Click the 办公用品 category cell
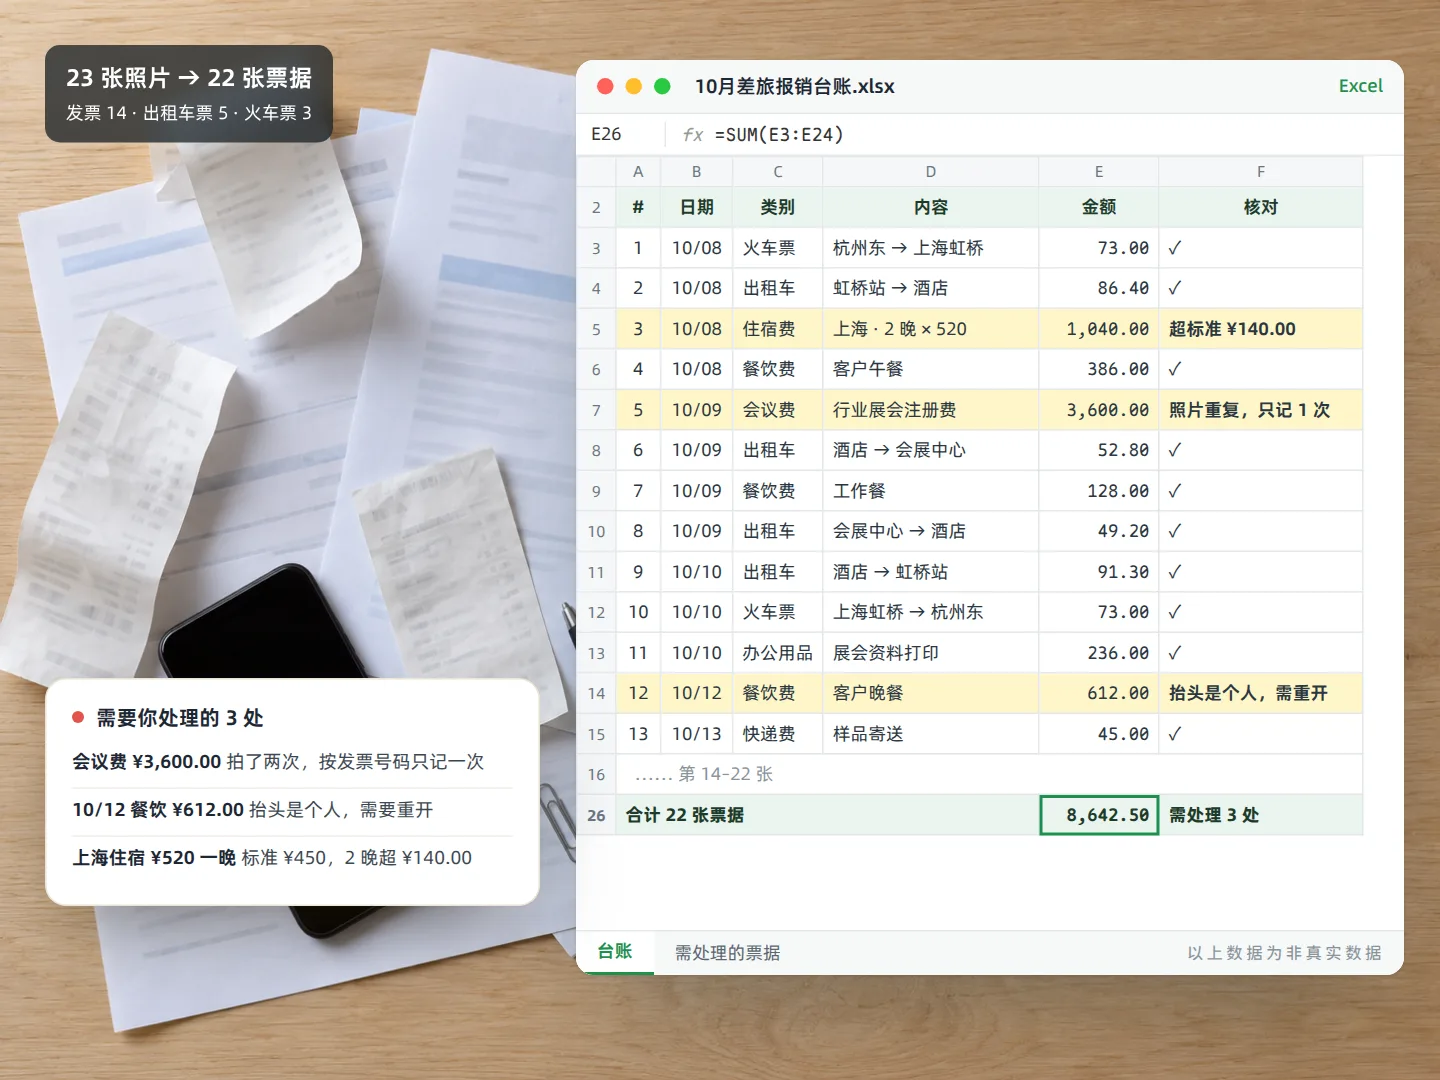Viewport: 1440px width, 1080px height. 778,653
